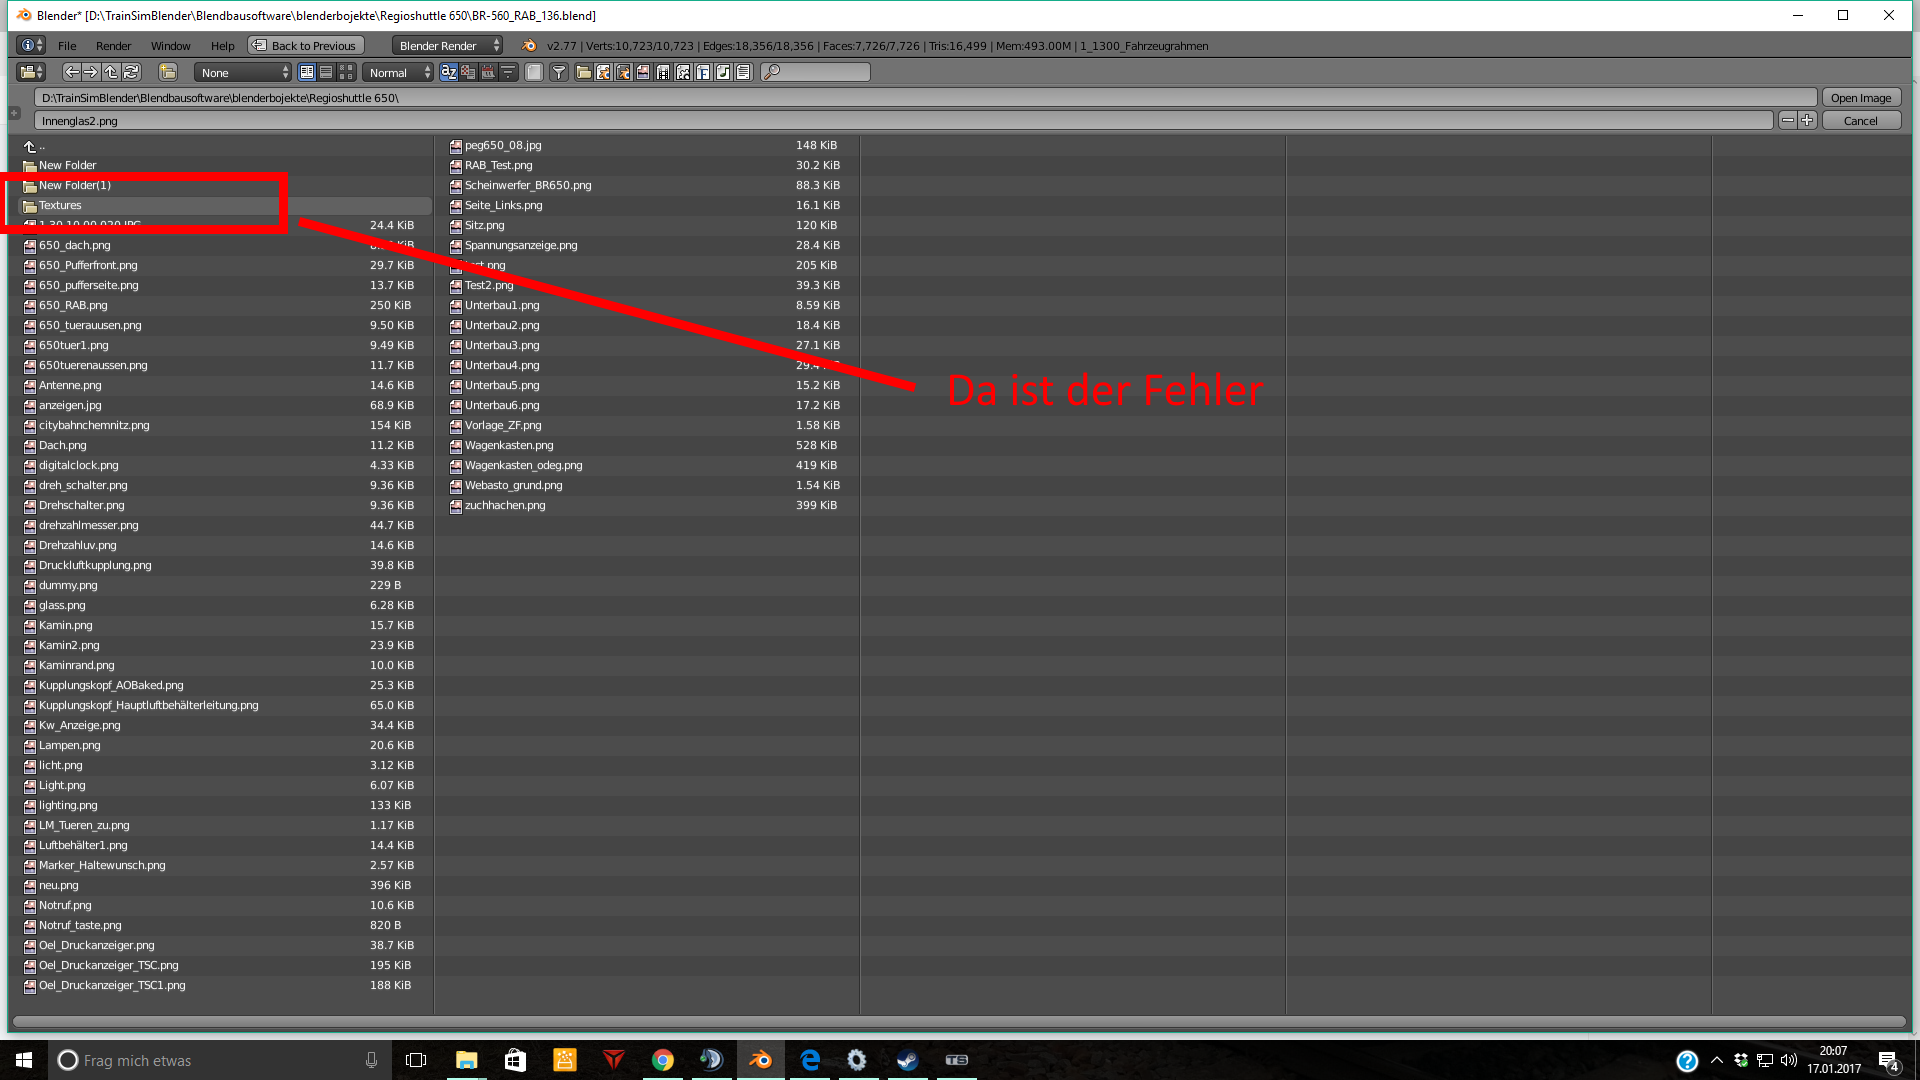
Task: Sort files by size icon
Action: [508, 72]
